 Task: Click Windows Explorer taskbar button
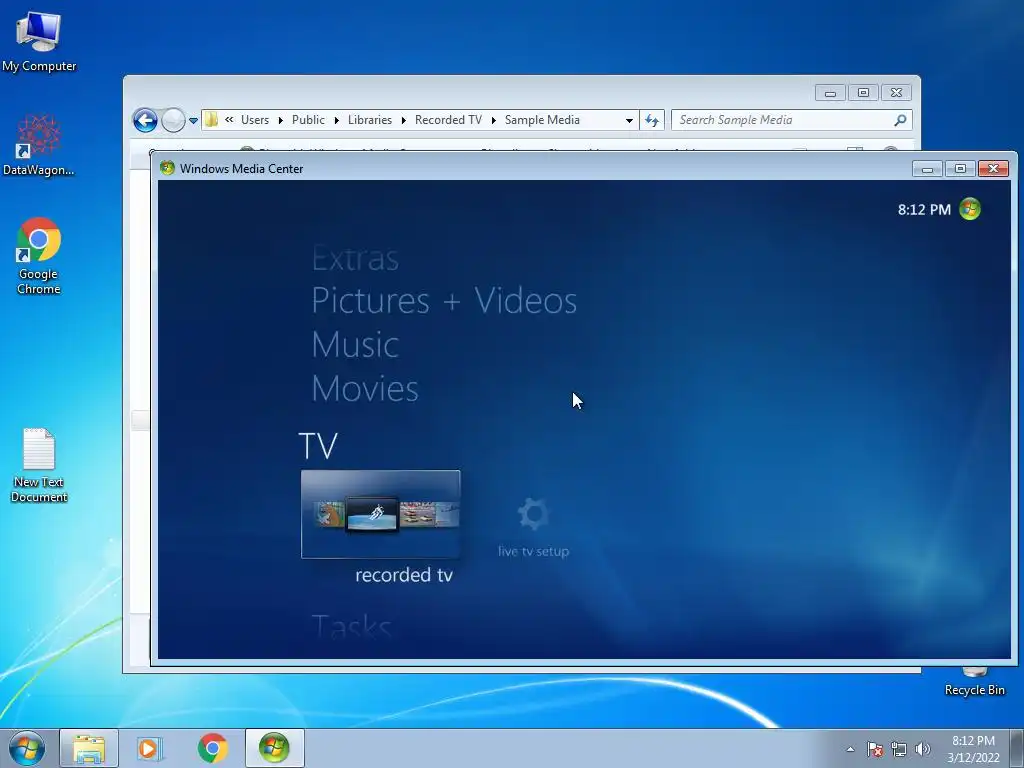coord(89,748)
